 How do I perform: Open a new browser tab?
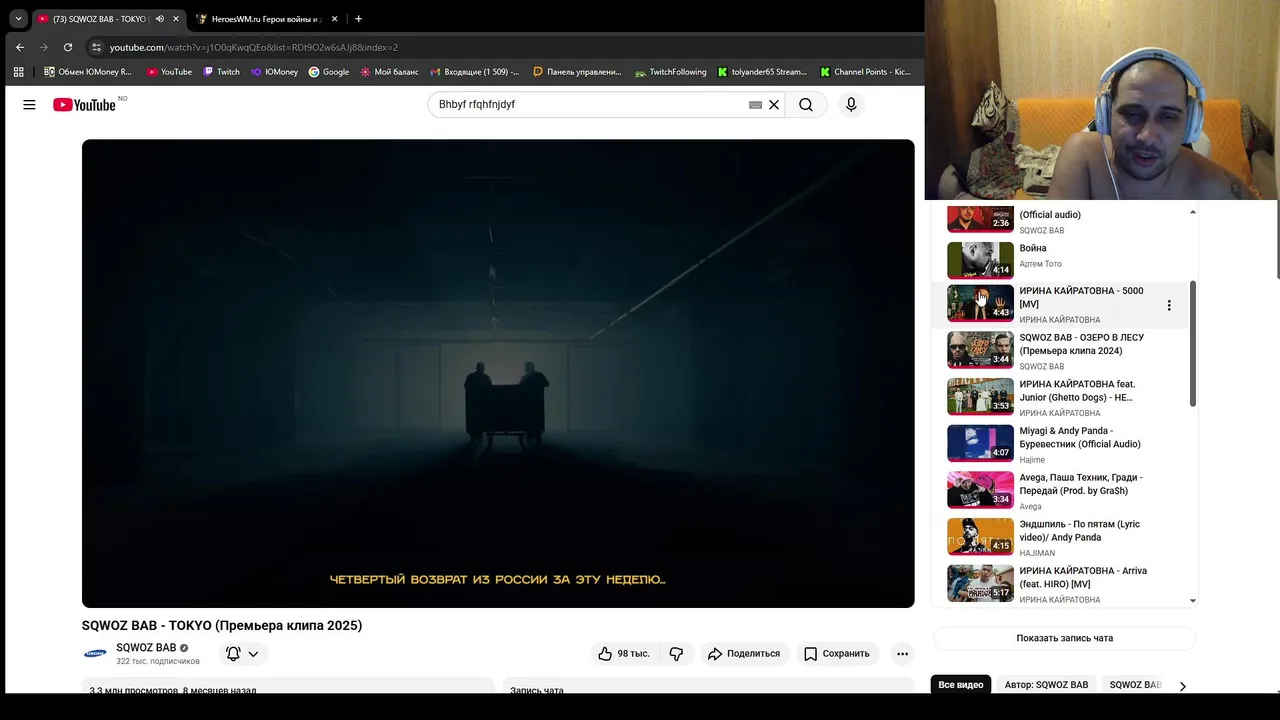tap(358, 18)
